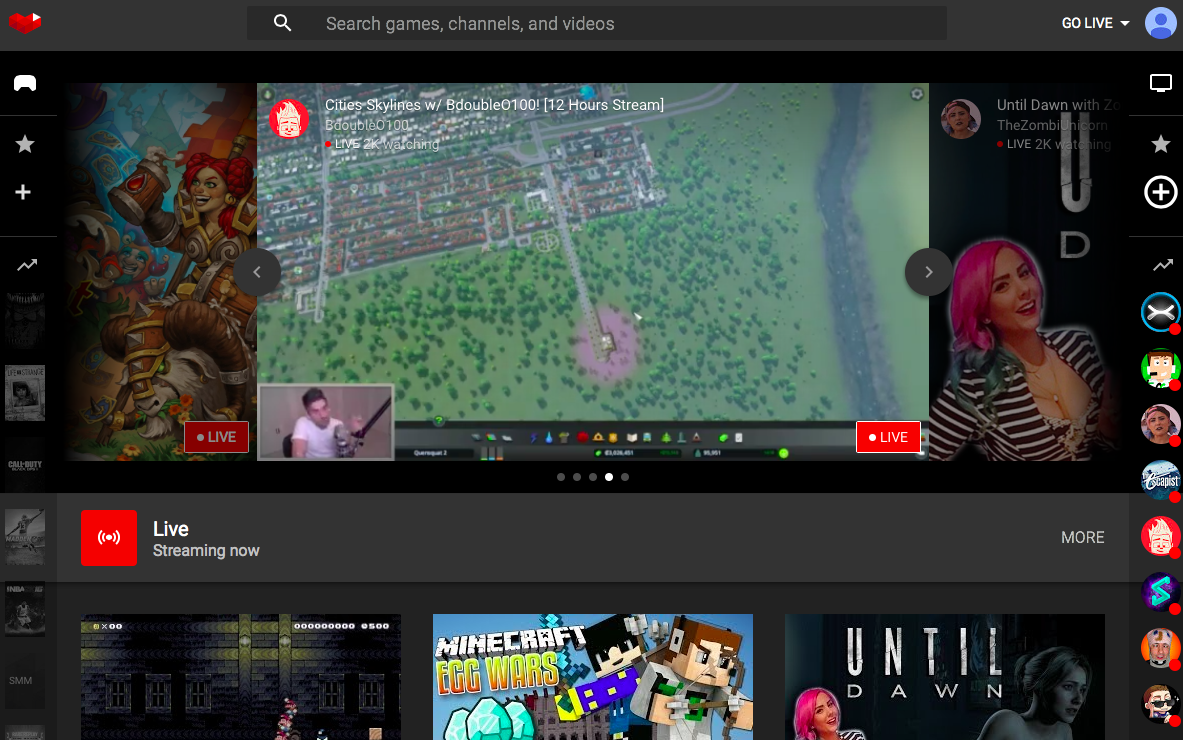Image resolution: width=1183 pixels, height=740 pixels.
Task: Open the BdoubleO100 channel avatar toggle
Action: tap(289, 118)
